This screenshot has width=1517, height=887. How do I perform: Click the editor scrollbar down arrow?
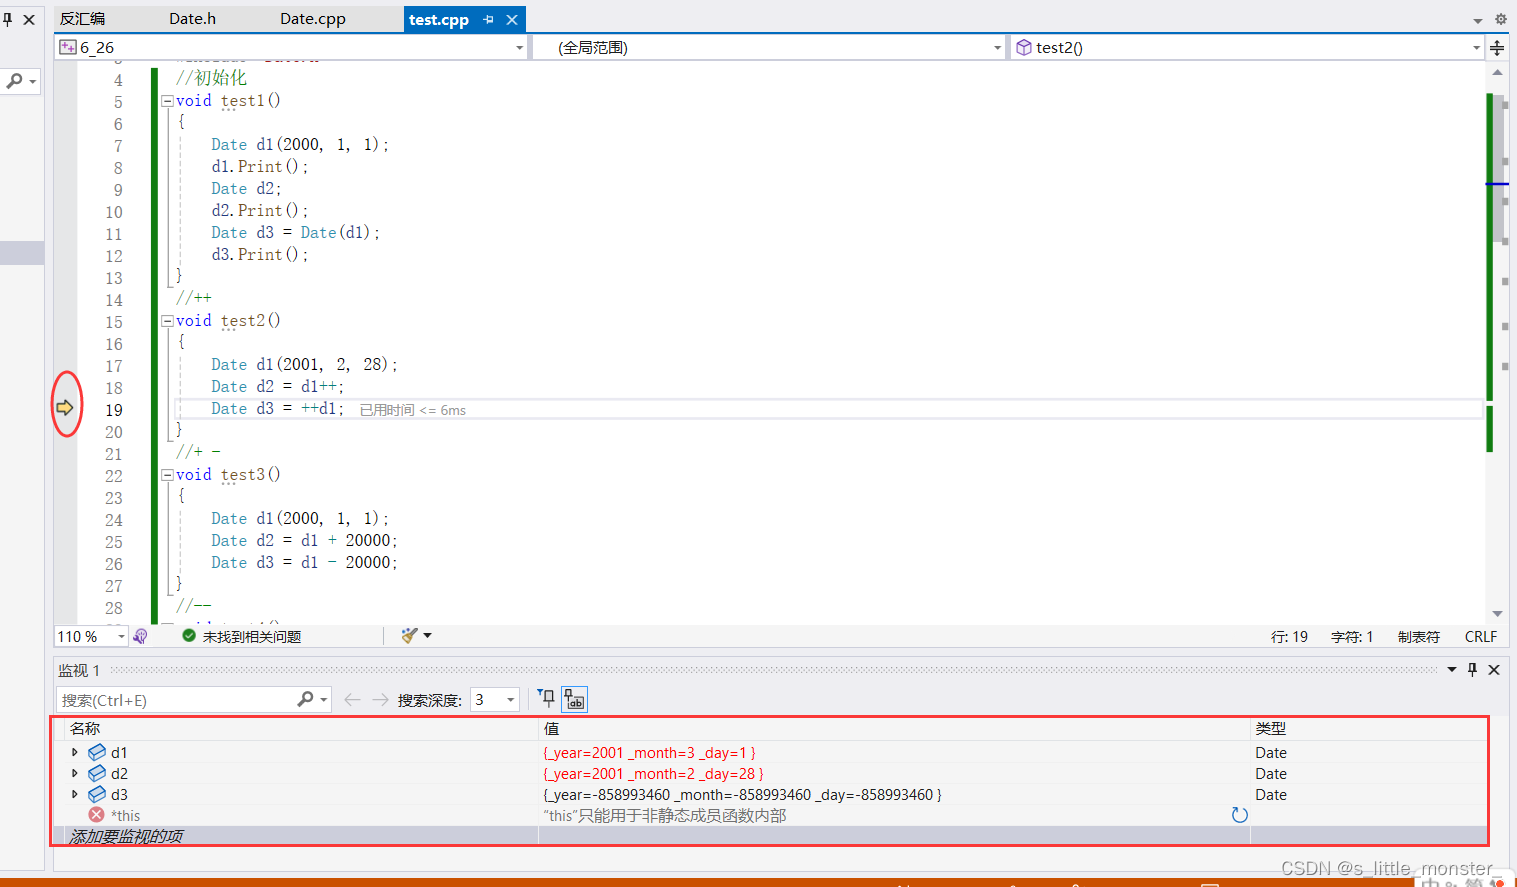click(1497, 613)
